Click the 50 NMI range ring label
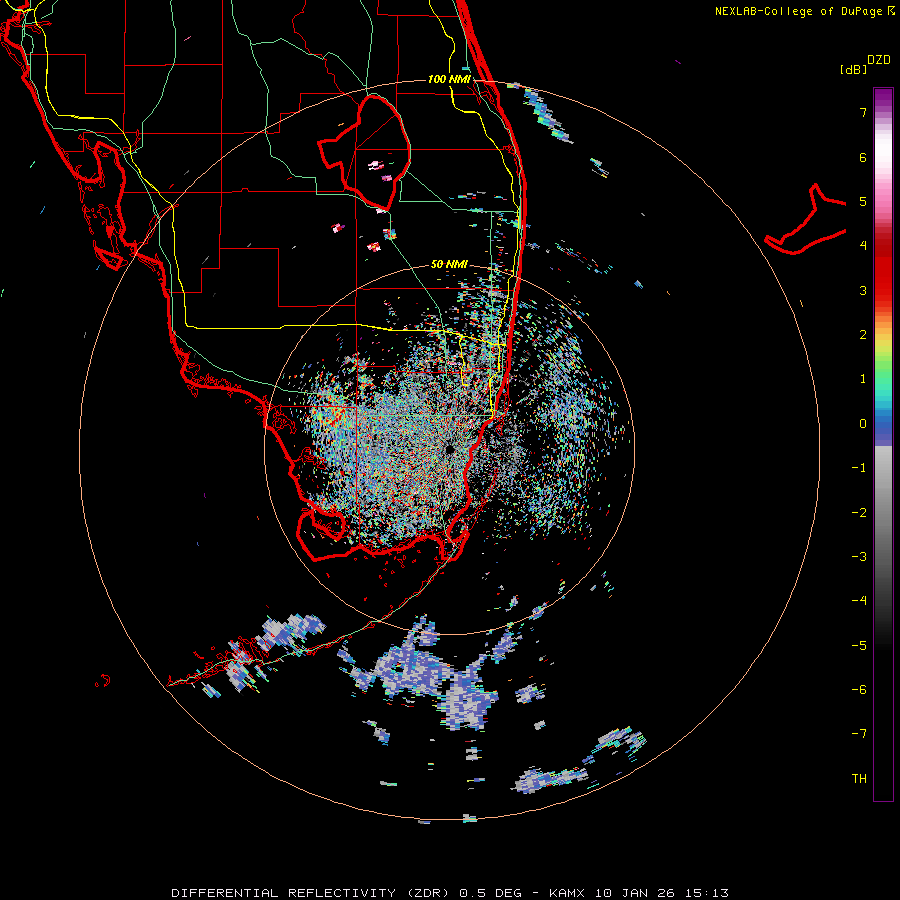Viewport: 900px width, 900px height. [x=449, y=265]
